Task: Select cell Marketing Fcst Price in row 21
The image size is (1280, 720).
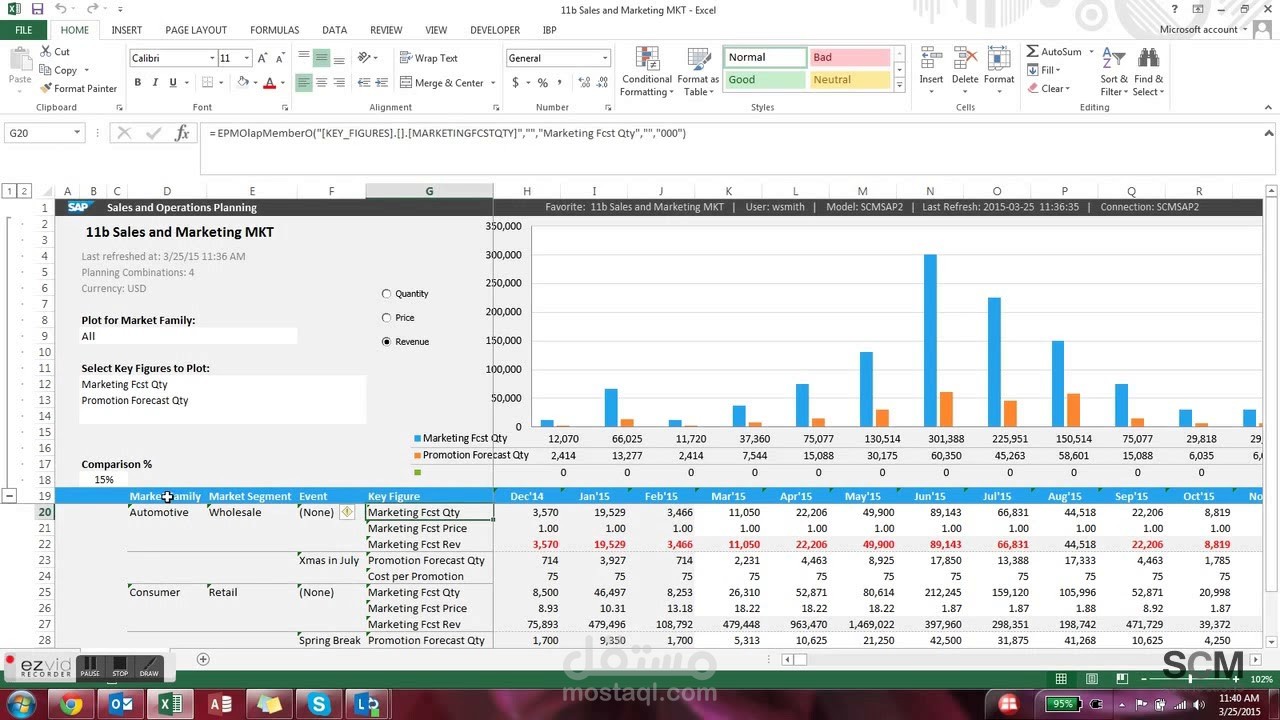Action: [x=429, y=528]
